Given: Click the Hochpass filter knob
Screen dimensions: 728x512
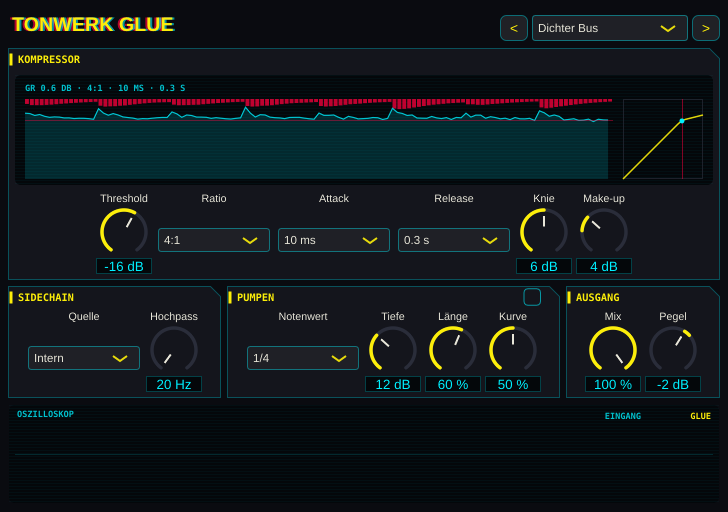Looking at the screenshot, I should click(174, 349).
